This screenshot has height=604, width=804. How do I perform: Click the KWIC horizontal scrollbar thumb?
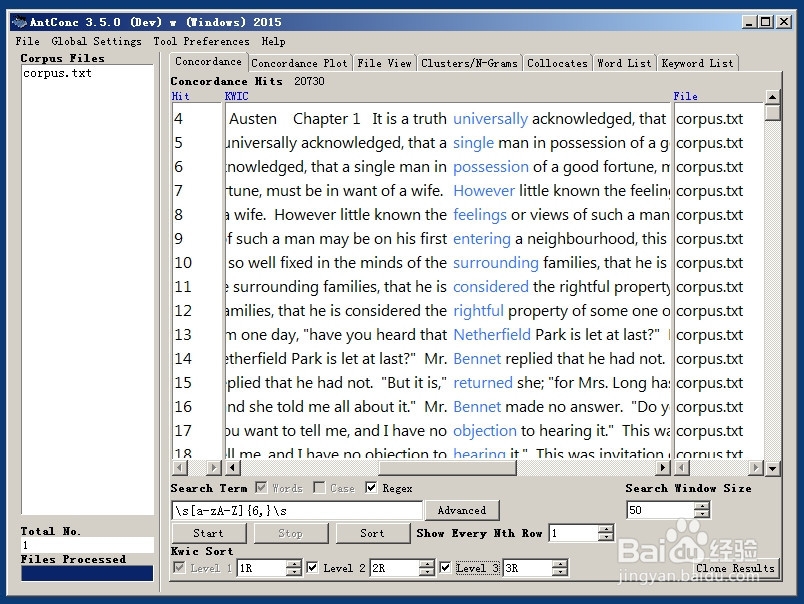pyautogui.click(x=448, y=468)
